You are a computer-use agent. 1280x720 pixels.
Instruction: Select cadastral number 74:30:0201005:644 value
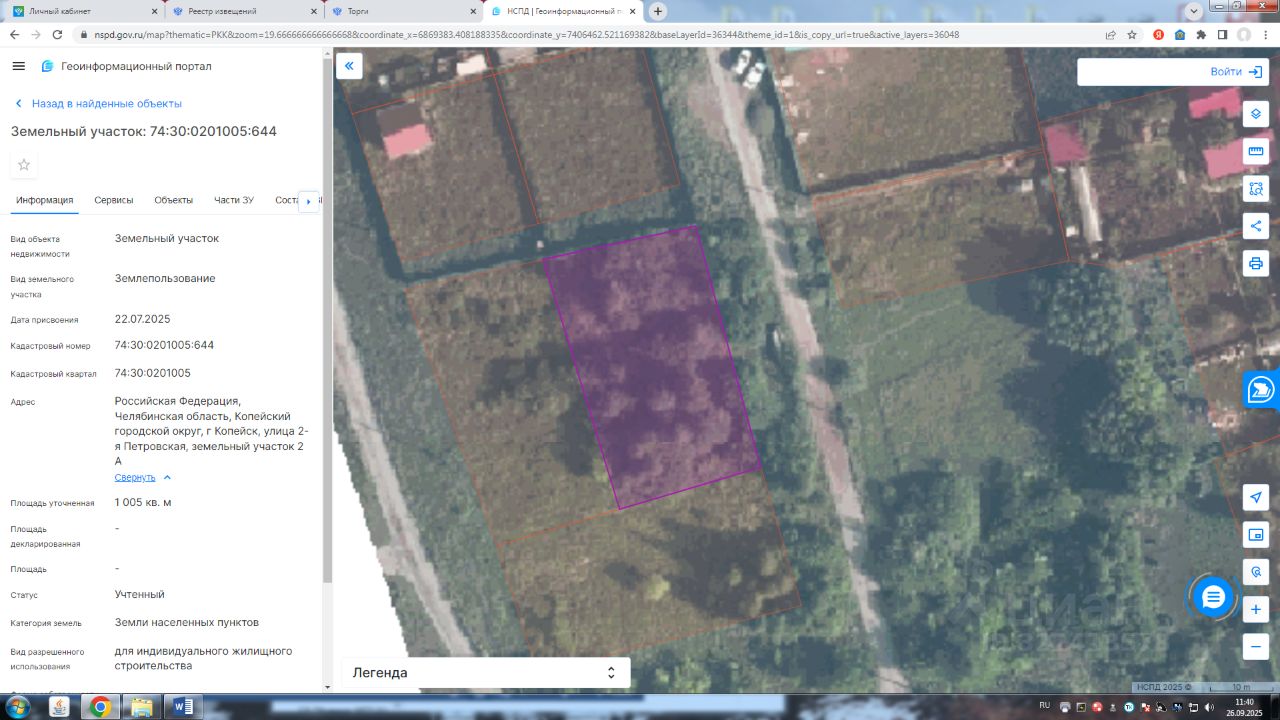coord(164,345)
